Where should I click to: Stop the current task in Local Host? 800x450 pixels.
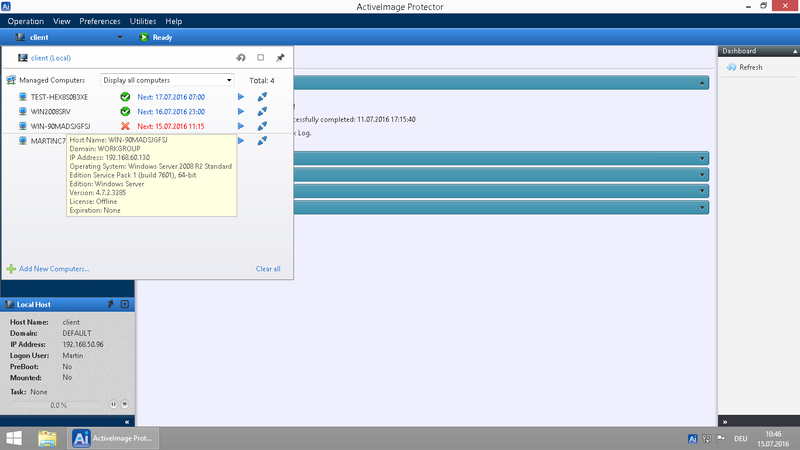(124, 404)
